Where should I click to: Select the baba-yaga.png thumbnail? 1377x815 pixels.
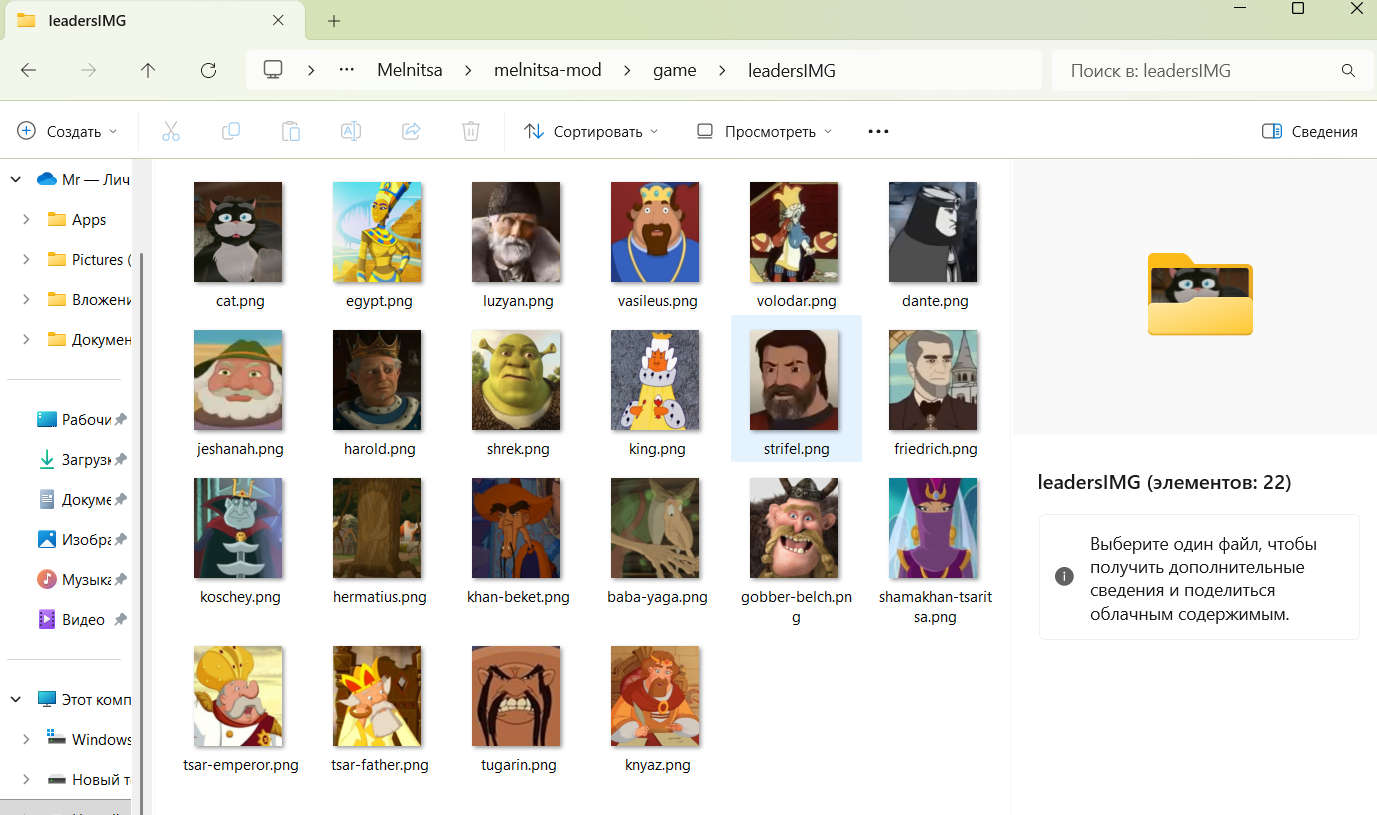[655, 528]
